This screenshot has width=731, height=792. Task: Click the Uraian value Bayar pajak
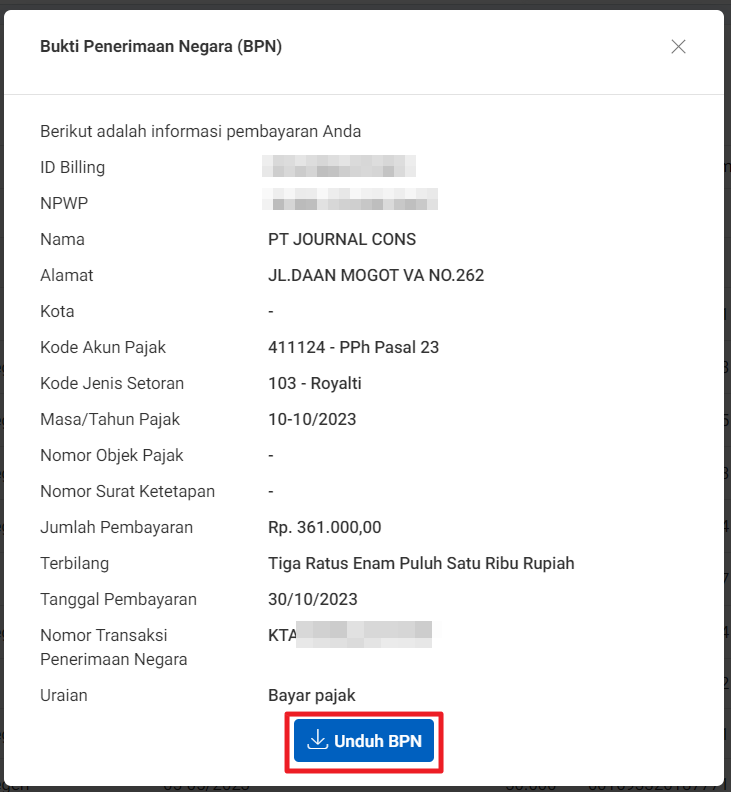[x=311, y=695]
